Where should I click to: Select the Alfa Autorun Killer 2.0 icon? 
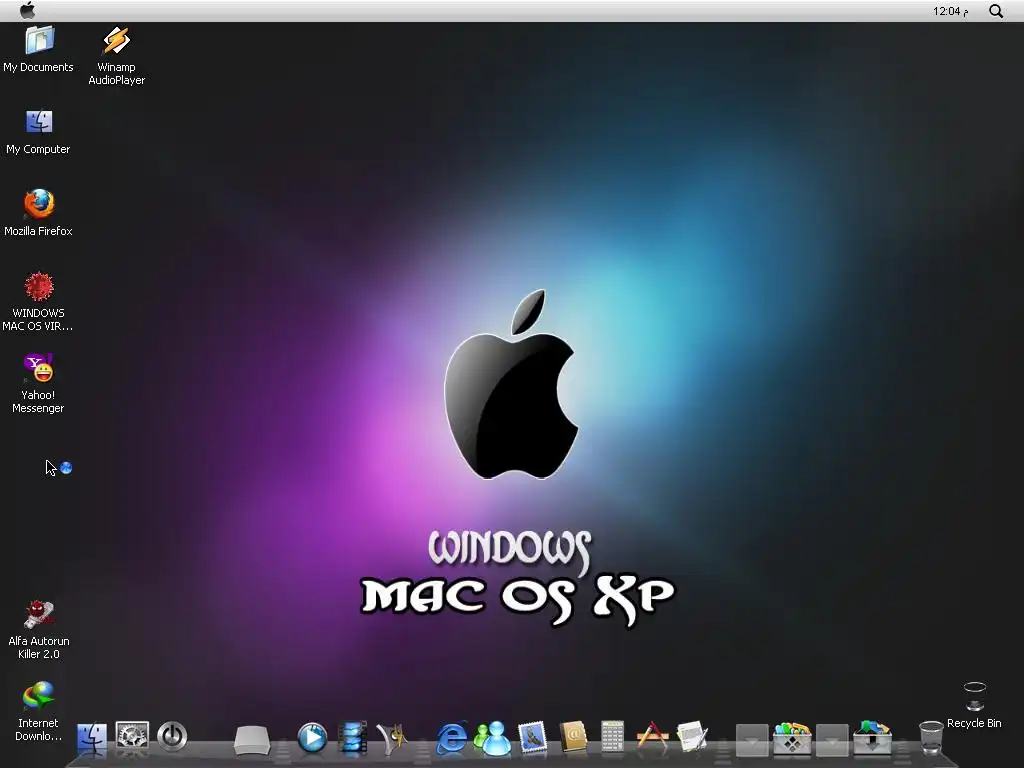39,630
